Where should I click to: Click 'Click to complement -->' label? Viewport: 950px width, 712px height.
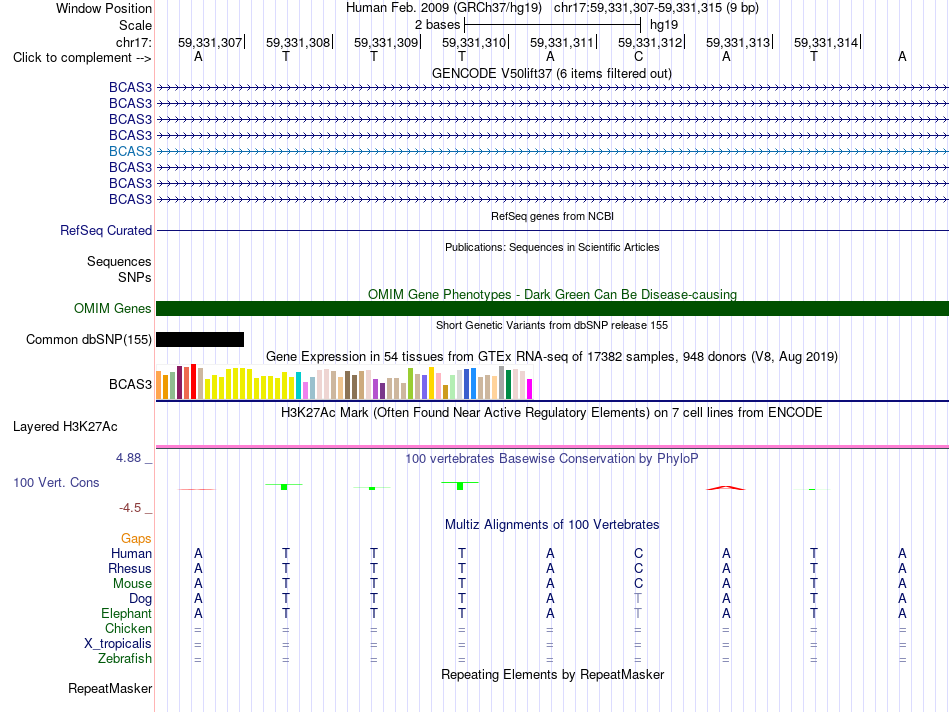pos(82,58)
